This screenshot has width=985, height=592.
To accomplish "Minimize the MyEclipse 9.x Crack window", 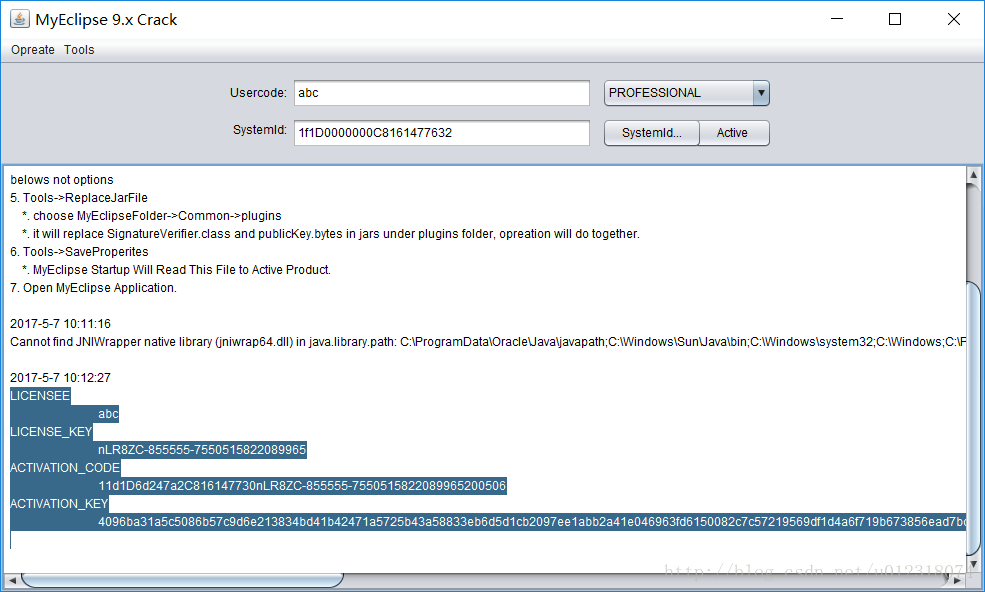I will click(837, 19).
